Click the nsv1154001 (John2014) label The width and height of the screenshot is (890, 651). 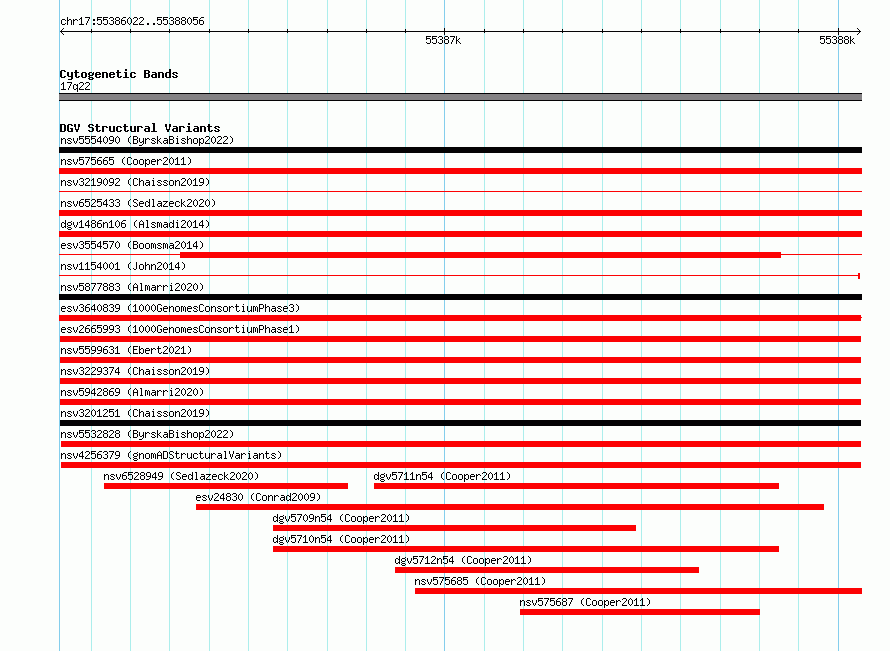click(123, 266)
